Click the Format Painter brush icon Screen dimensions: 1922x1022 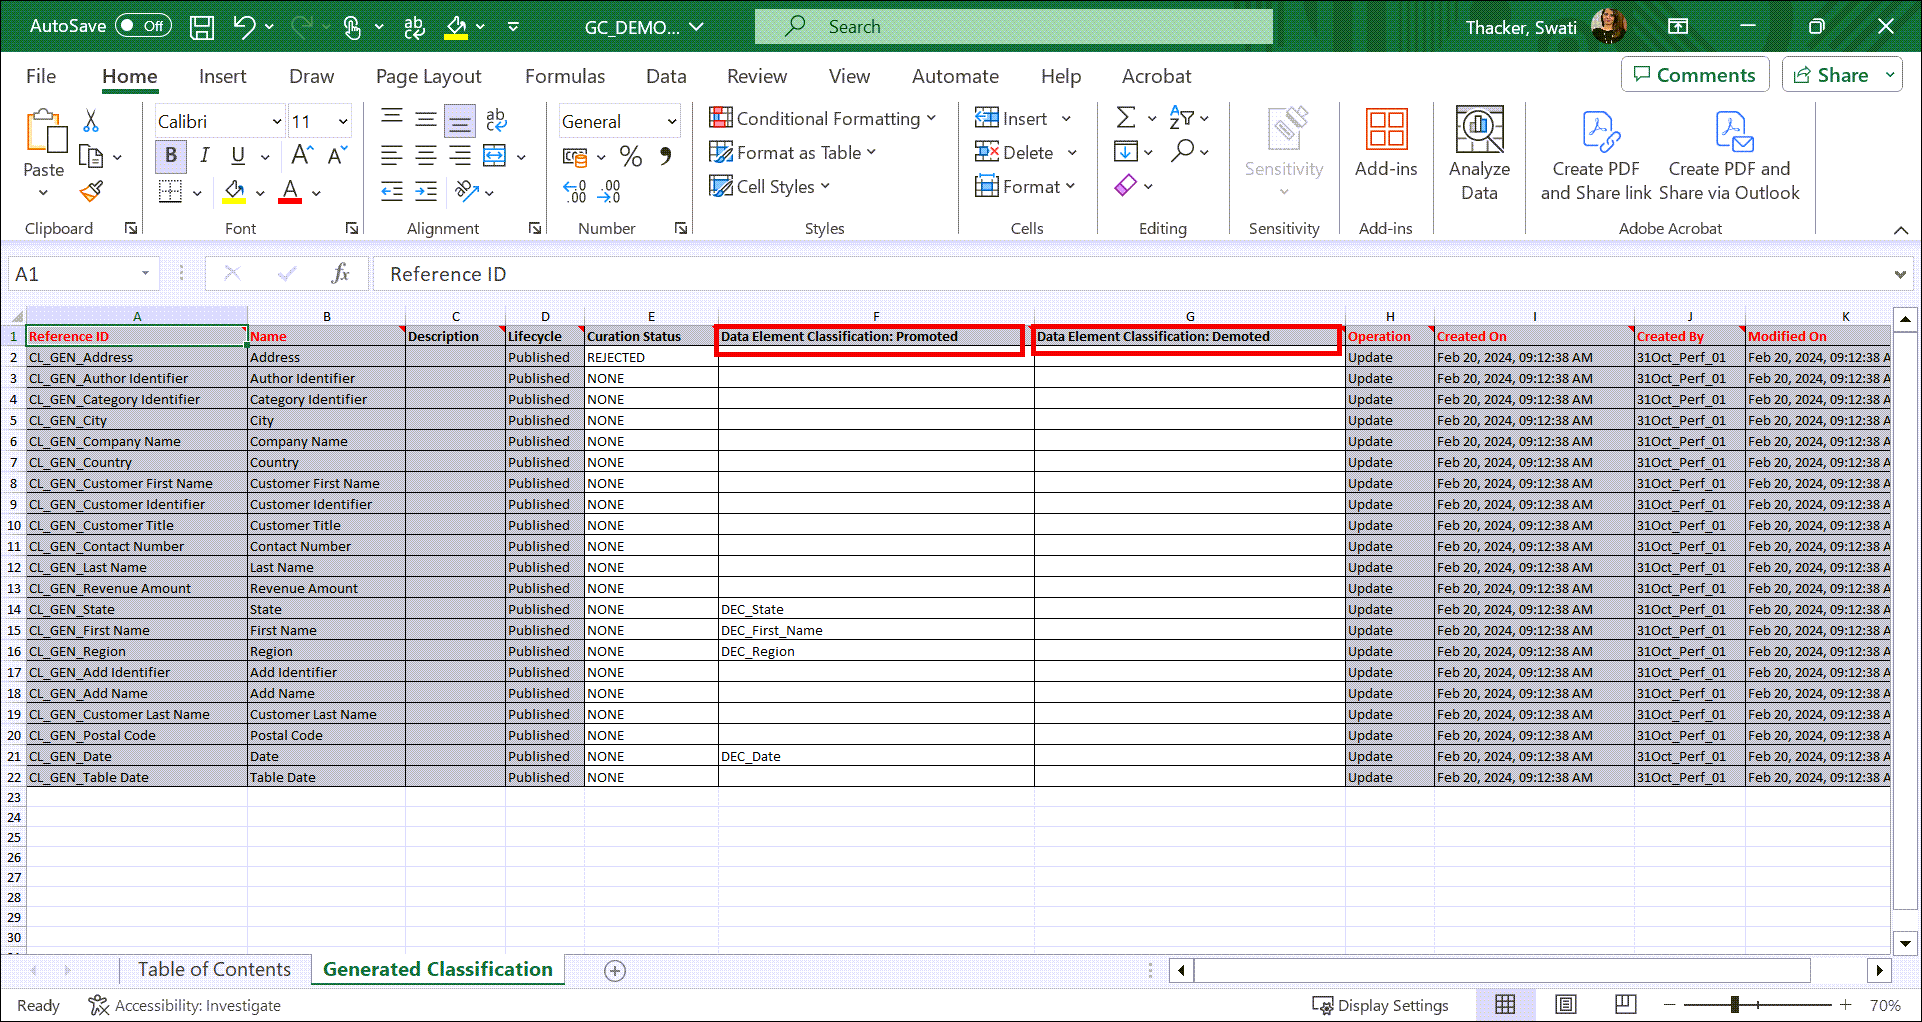click(92, 191)
